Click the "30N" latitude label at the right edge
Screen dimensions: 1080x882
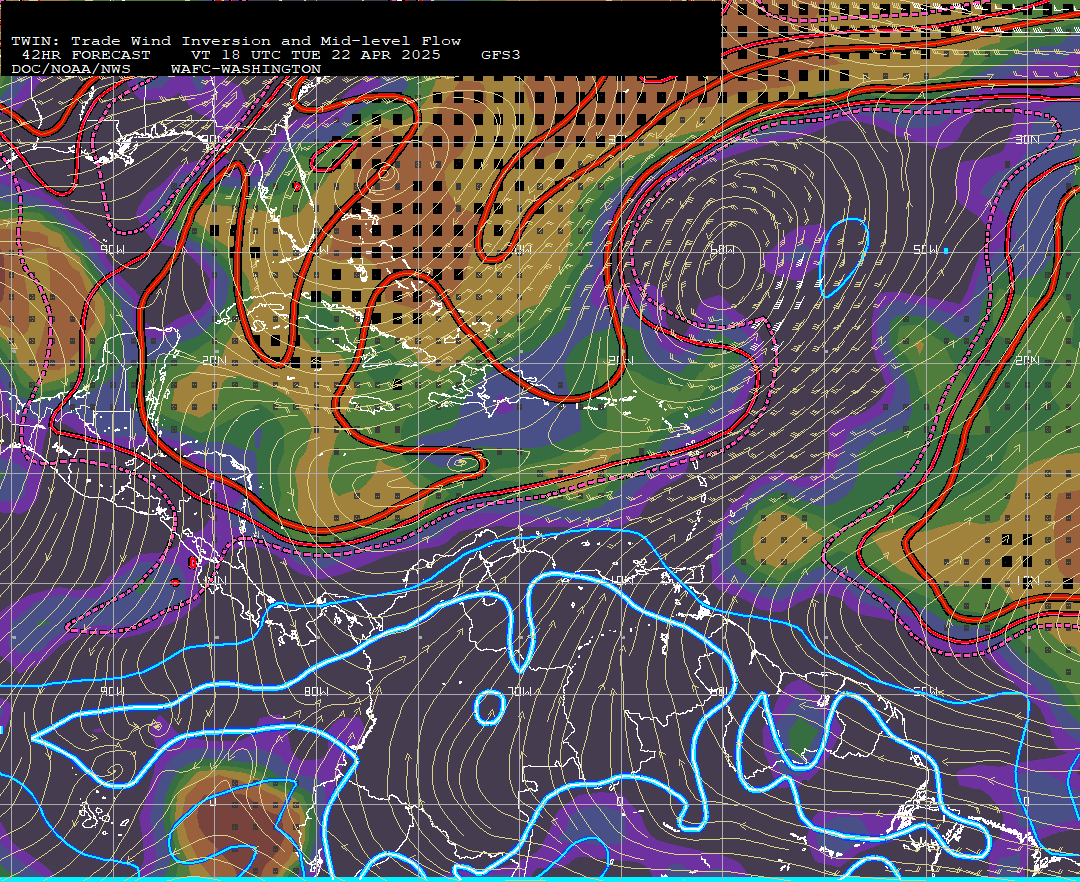point(1028,140)
